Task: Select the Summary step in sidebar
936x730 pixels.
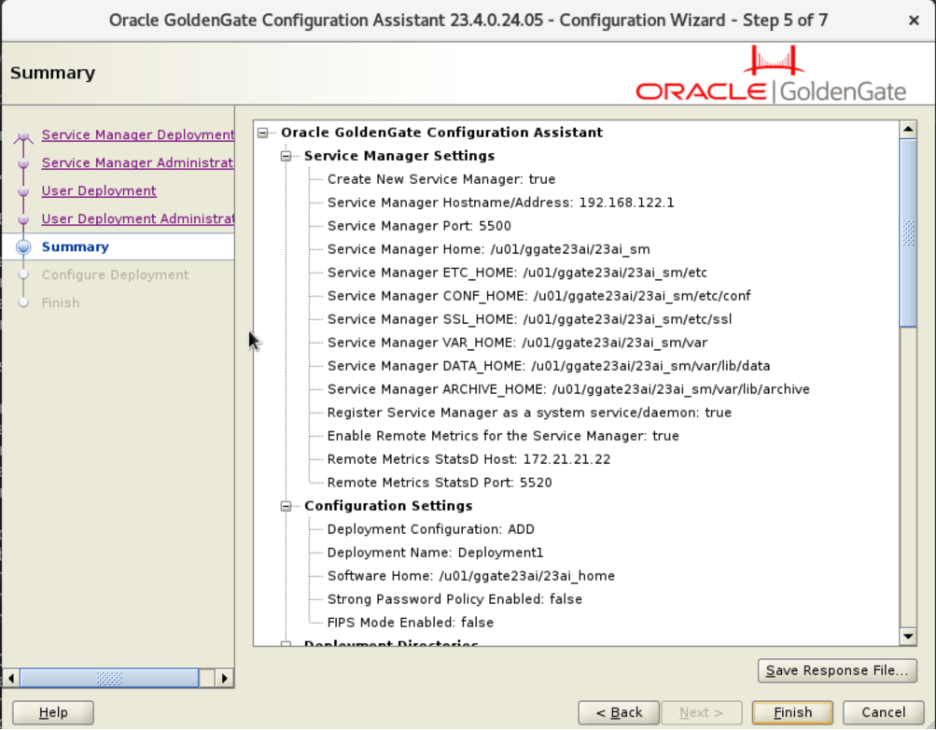Action: 75,247
